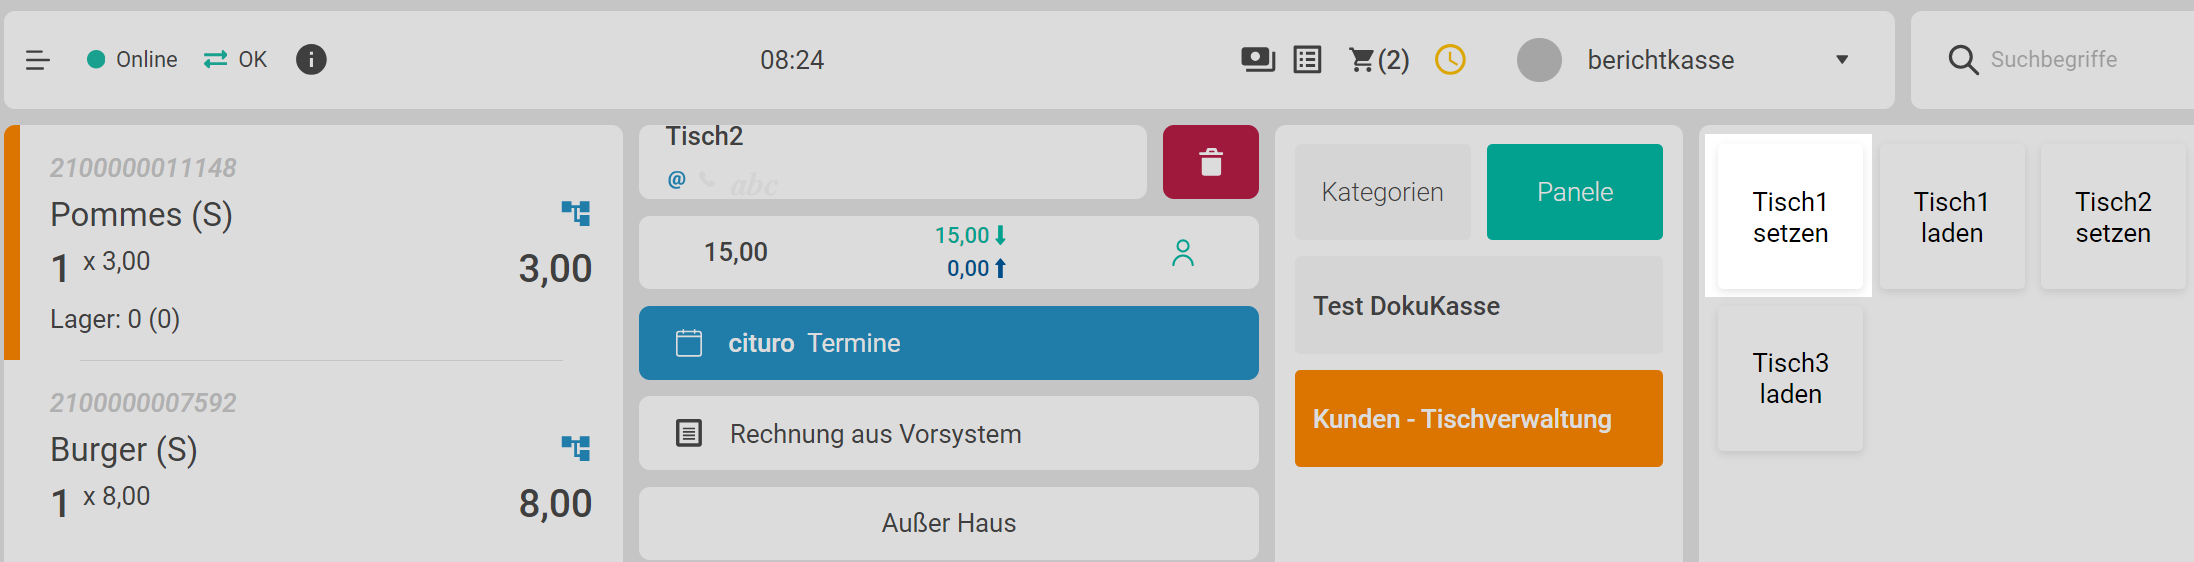Click the customer person icon
The height and width of the screenshot is (562, 2194).
click(x=1183, y=253)
